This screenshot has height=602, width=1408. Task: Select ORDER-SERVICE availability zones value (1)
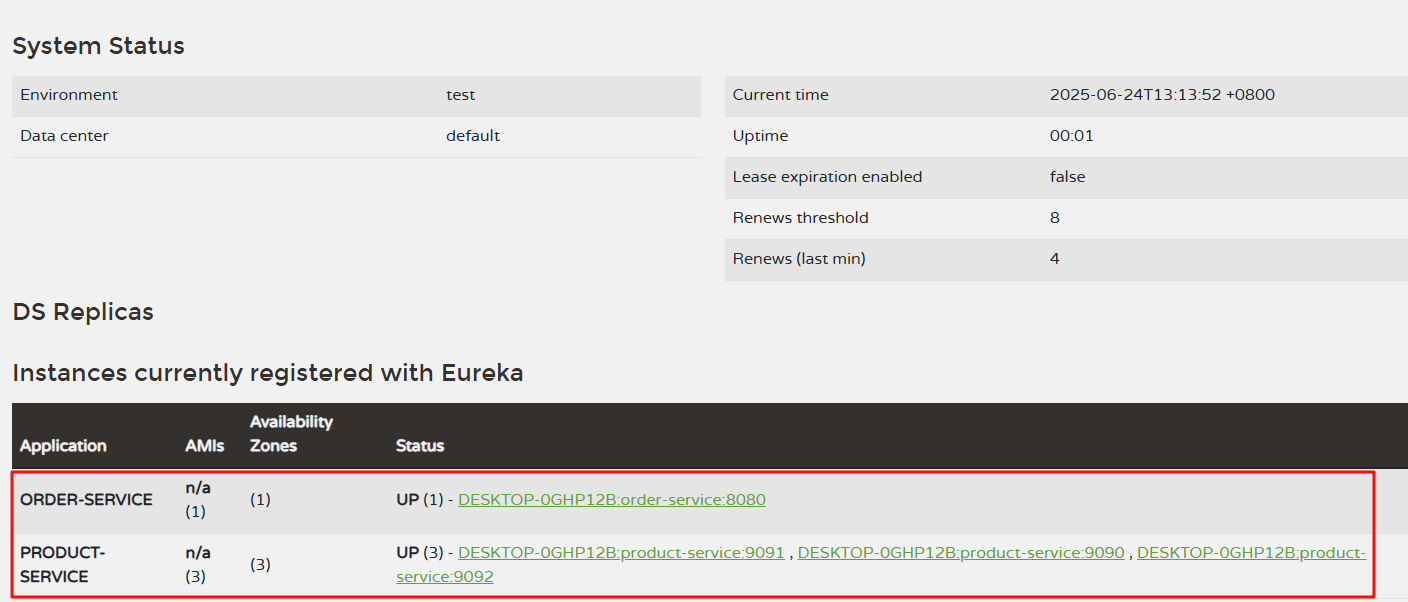(260, 500)
